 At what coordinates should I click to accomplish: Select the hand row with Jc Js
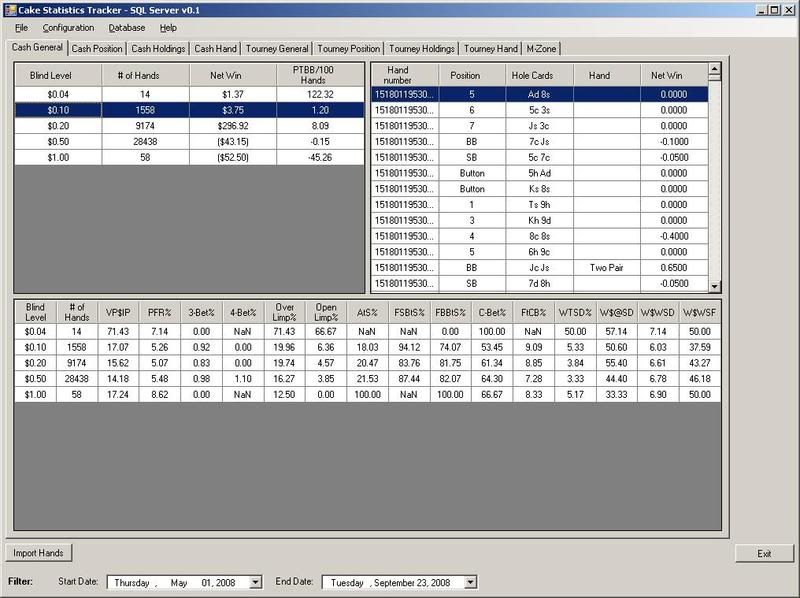(x=540, y=268)
